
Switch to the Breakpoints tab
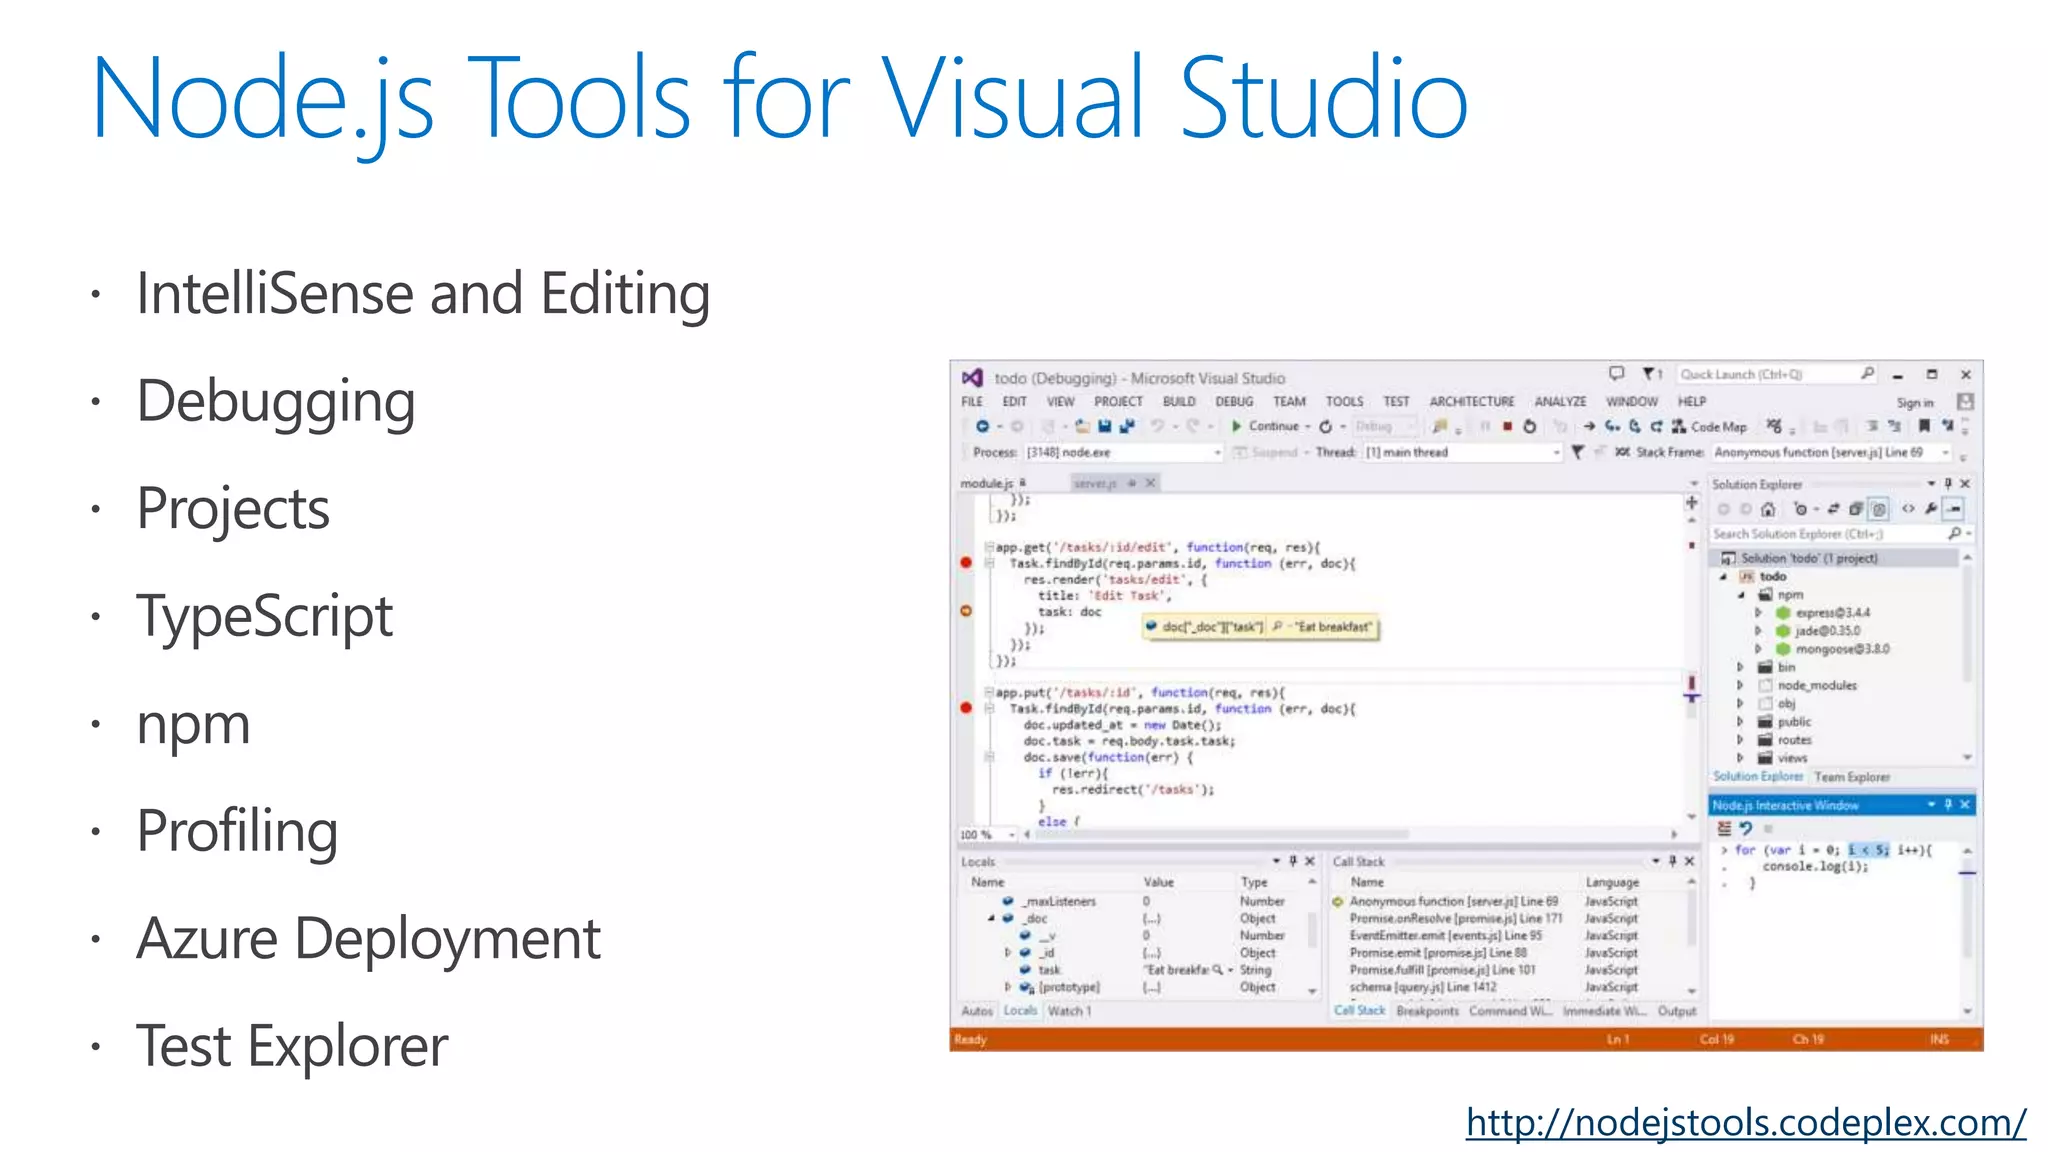coord(1427,1011)
